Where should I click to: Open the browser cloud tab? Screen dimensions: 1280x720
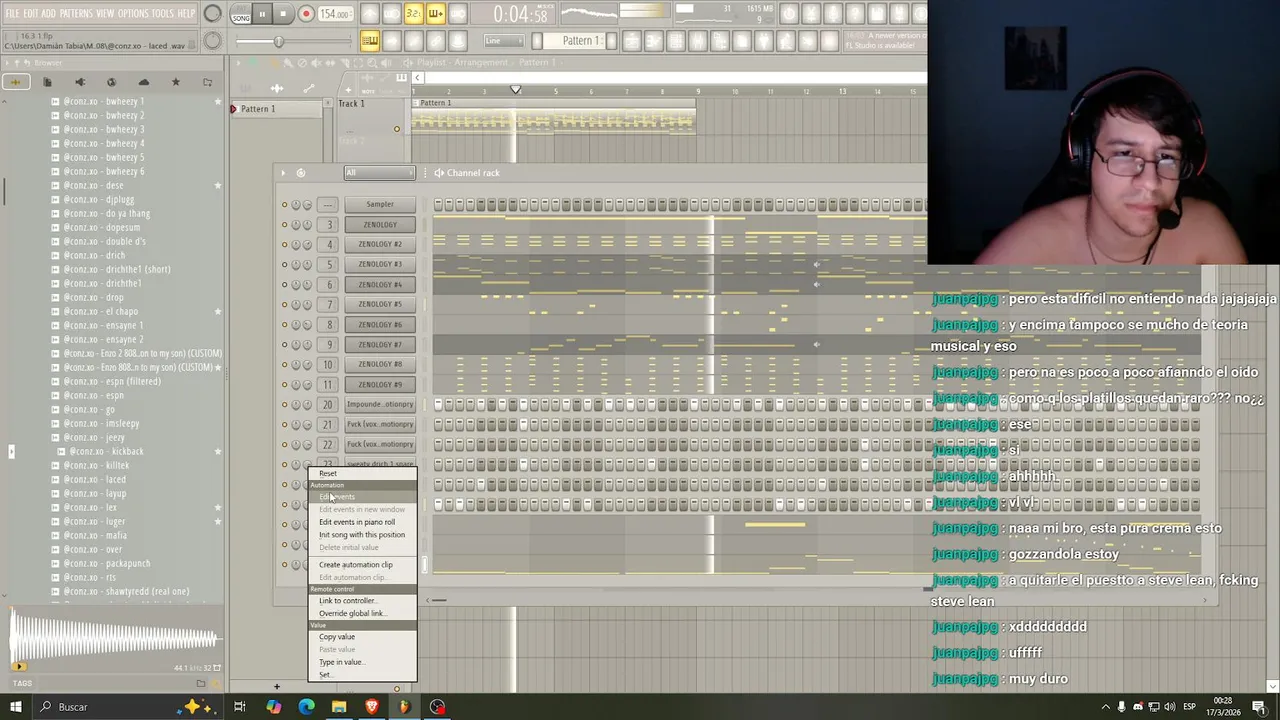coord(143,82)
